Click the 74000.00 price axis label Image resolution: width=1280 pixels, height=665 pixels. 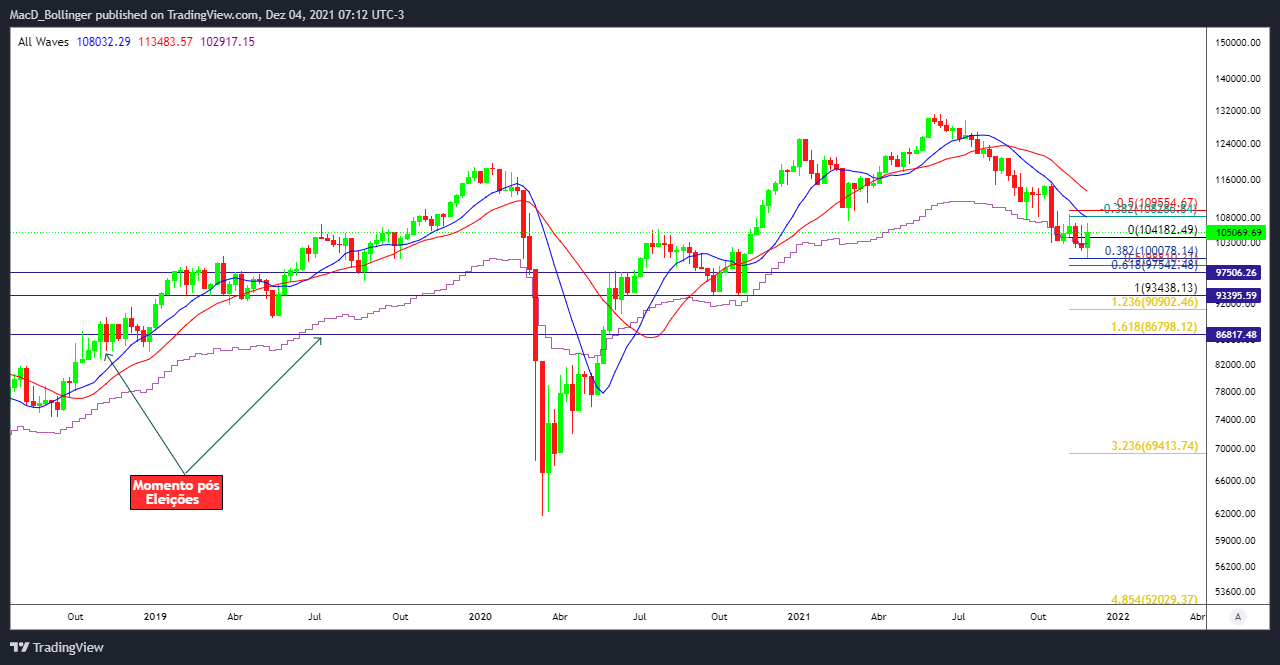tap(1236, 421)
